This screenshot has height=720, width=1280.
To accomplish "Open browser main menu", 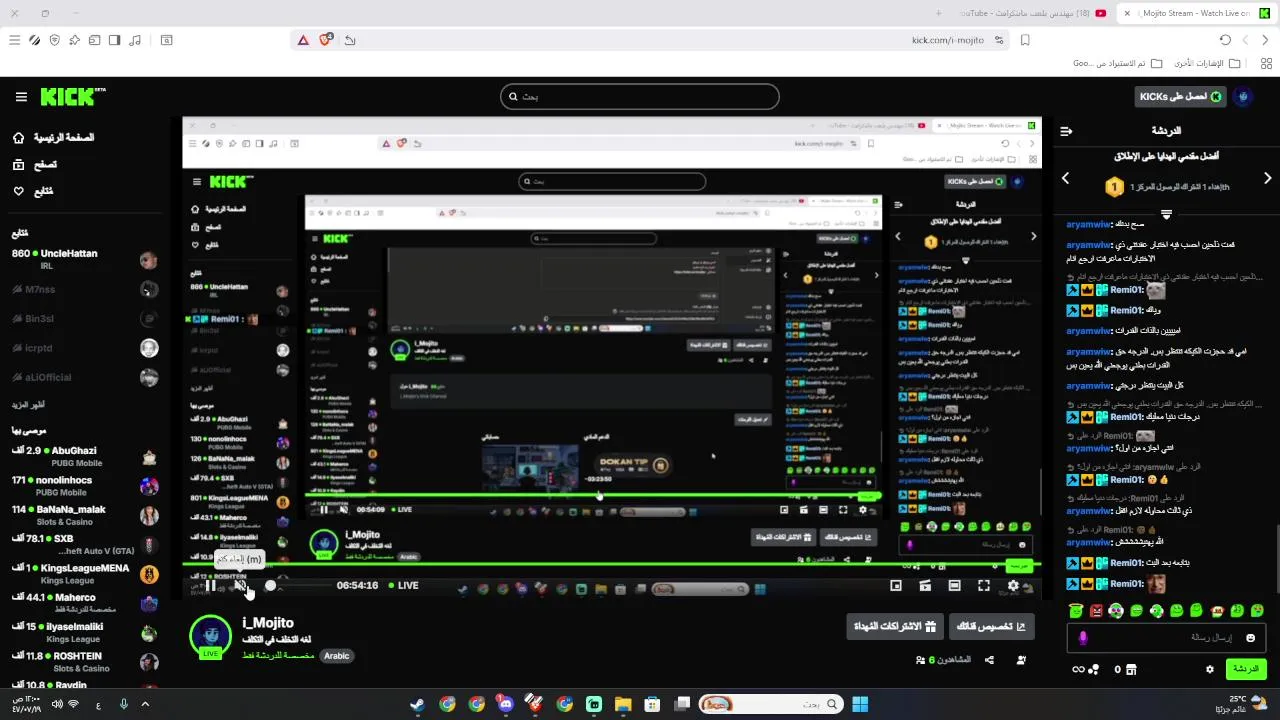I will tap(14, 40).
